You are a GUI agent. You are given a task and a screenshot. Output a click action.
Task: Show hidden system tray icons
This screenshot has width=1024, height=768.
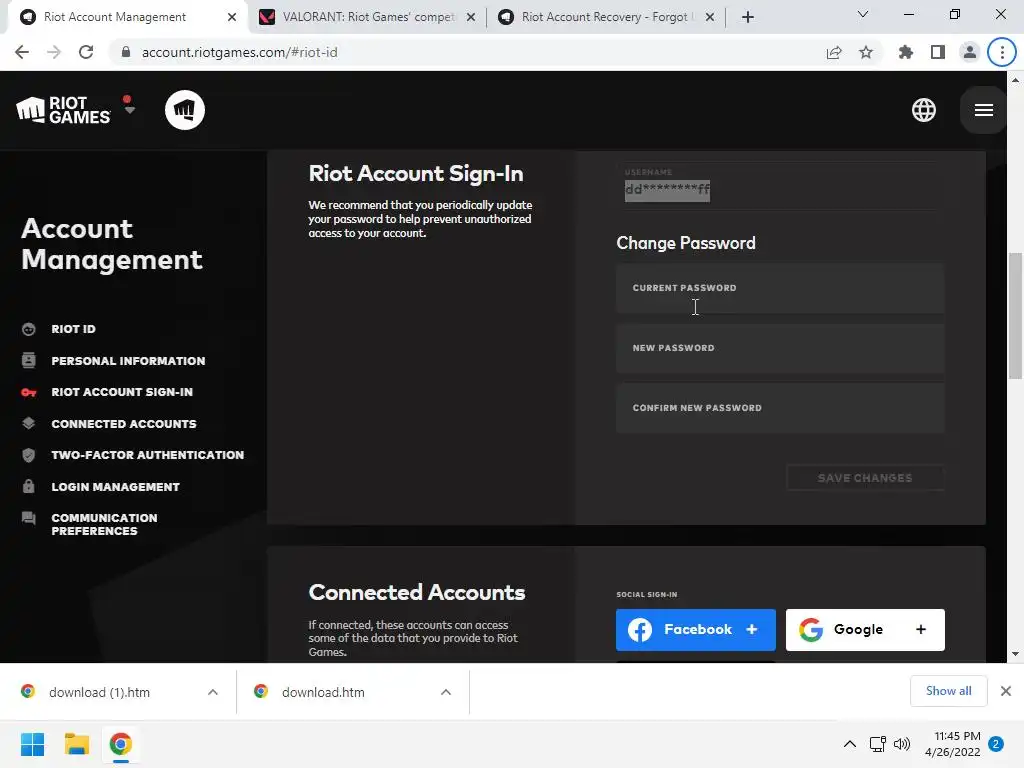tap(850, 744)
